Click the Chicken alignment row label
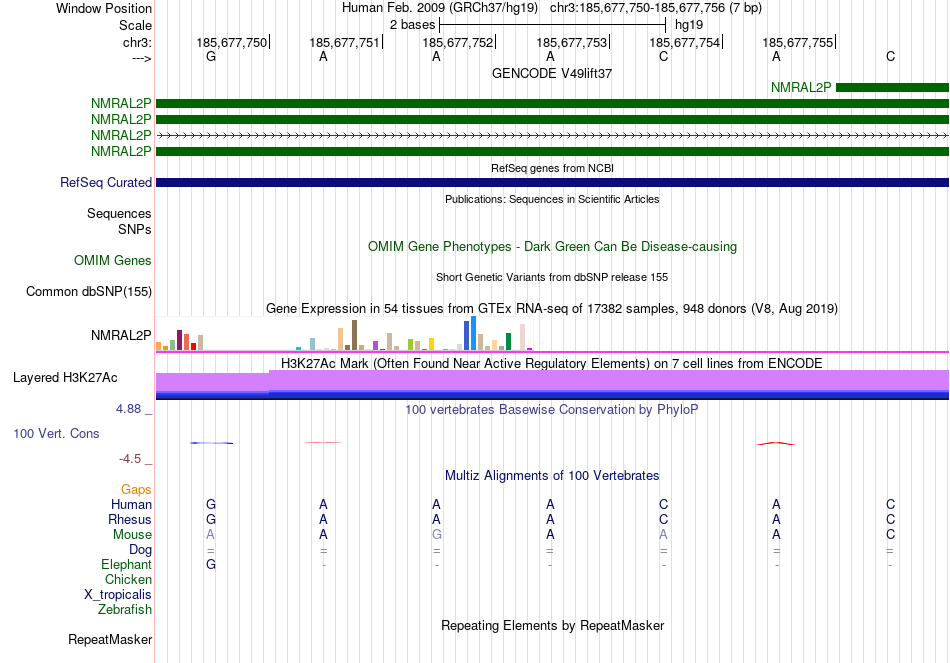950x663 pixels. click(x=128, y=579)
